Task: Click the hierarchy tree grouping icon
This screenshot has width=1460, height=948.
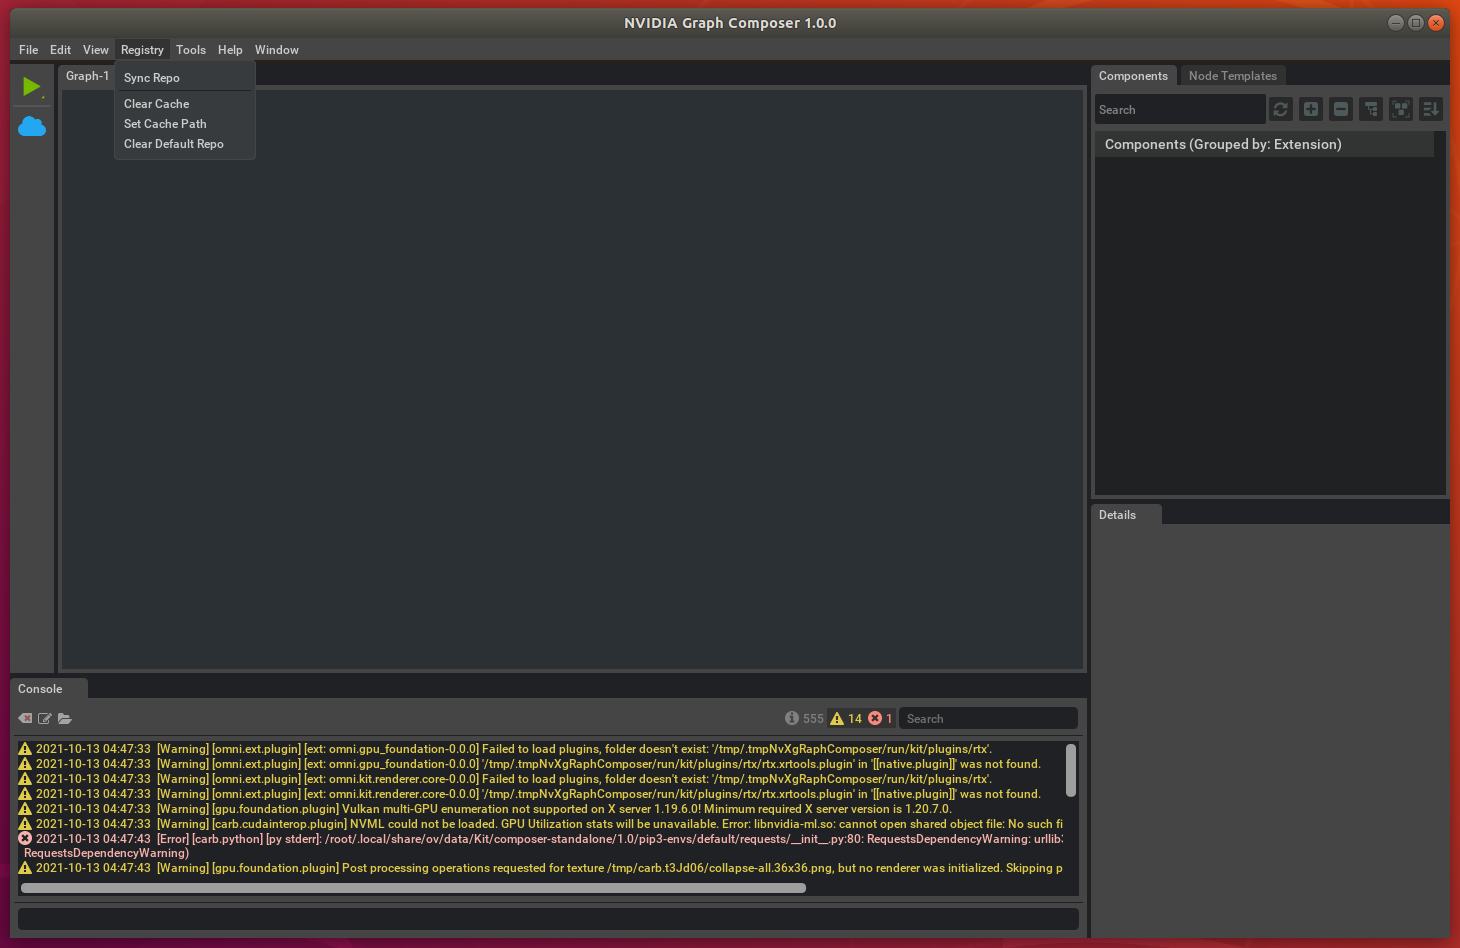Action: pos(1371,110)
